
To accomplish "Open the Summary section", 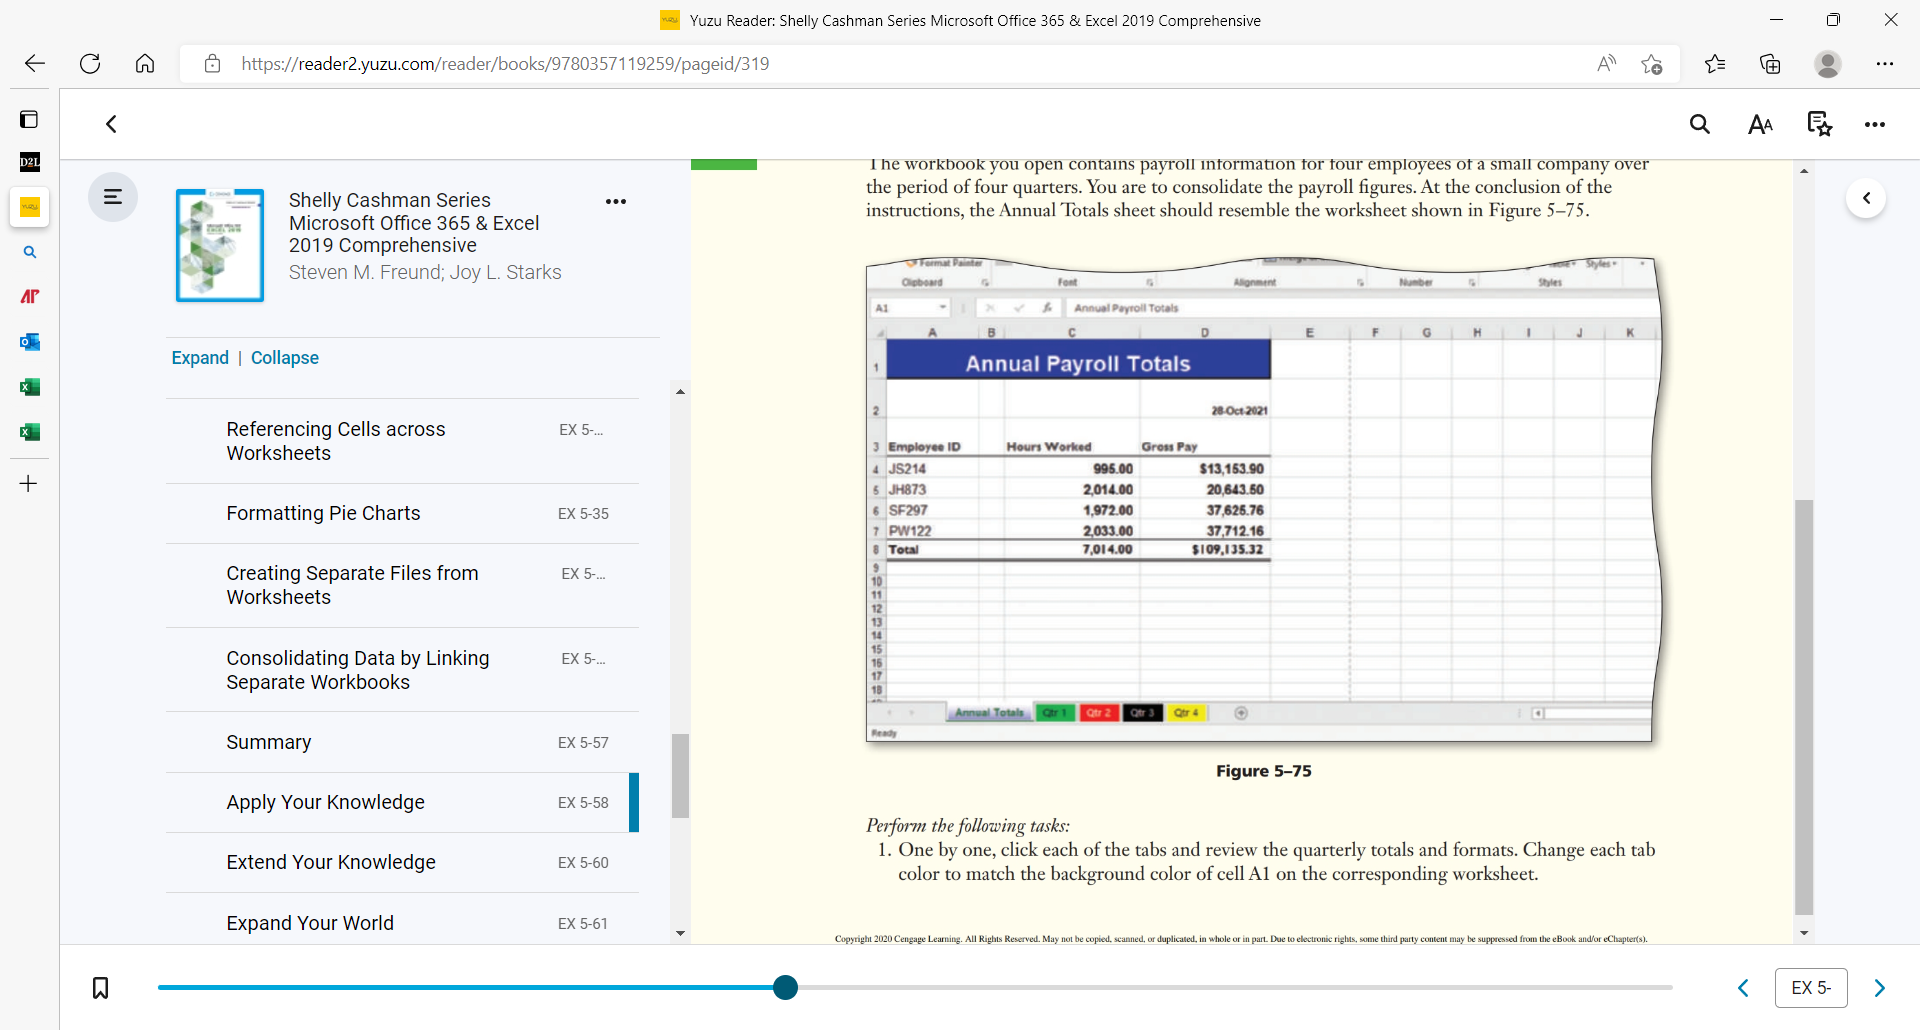I will (x=402, y=742).
